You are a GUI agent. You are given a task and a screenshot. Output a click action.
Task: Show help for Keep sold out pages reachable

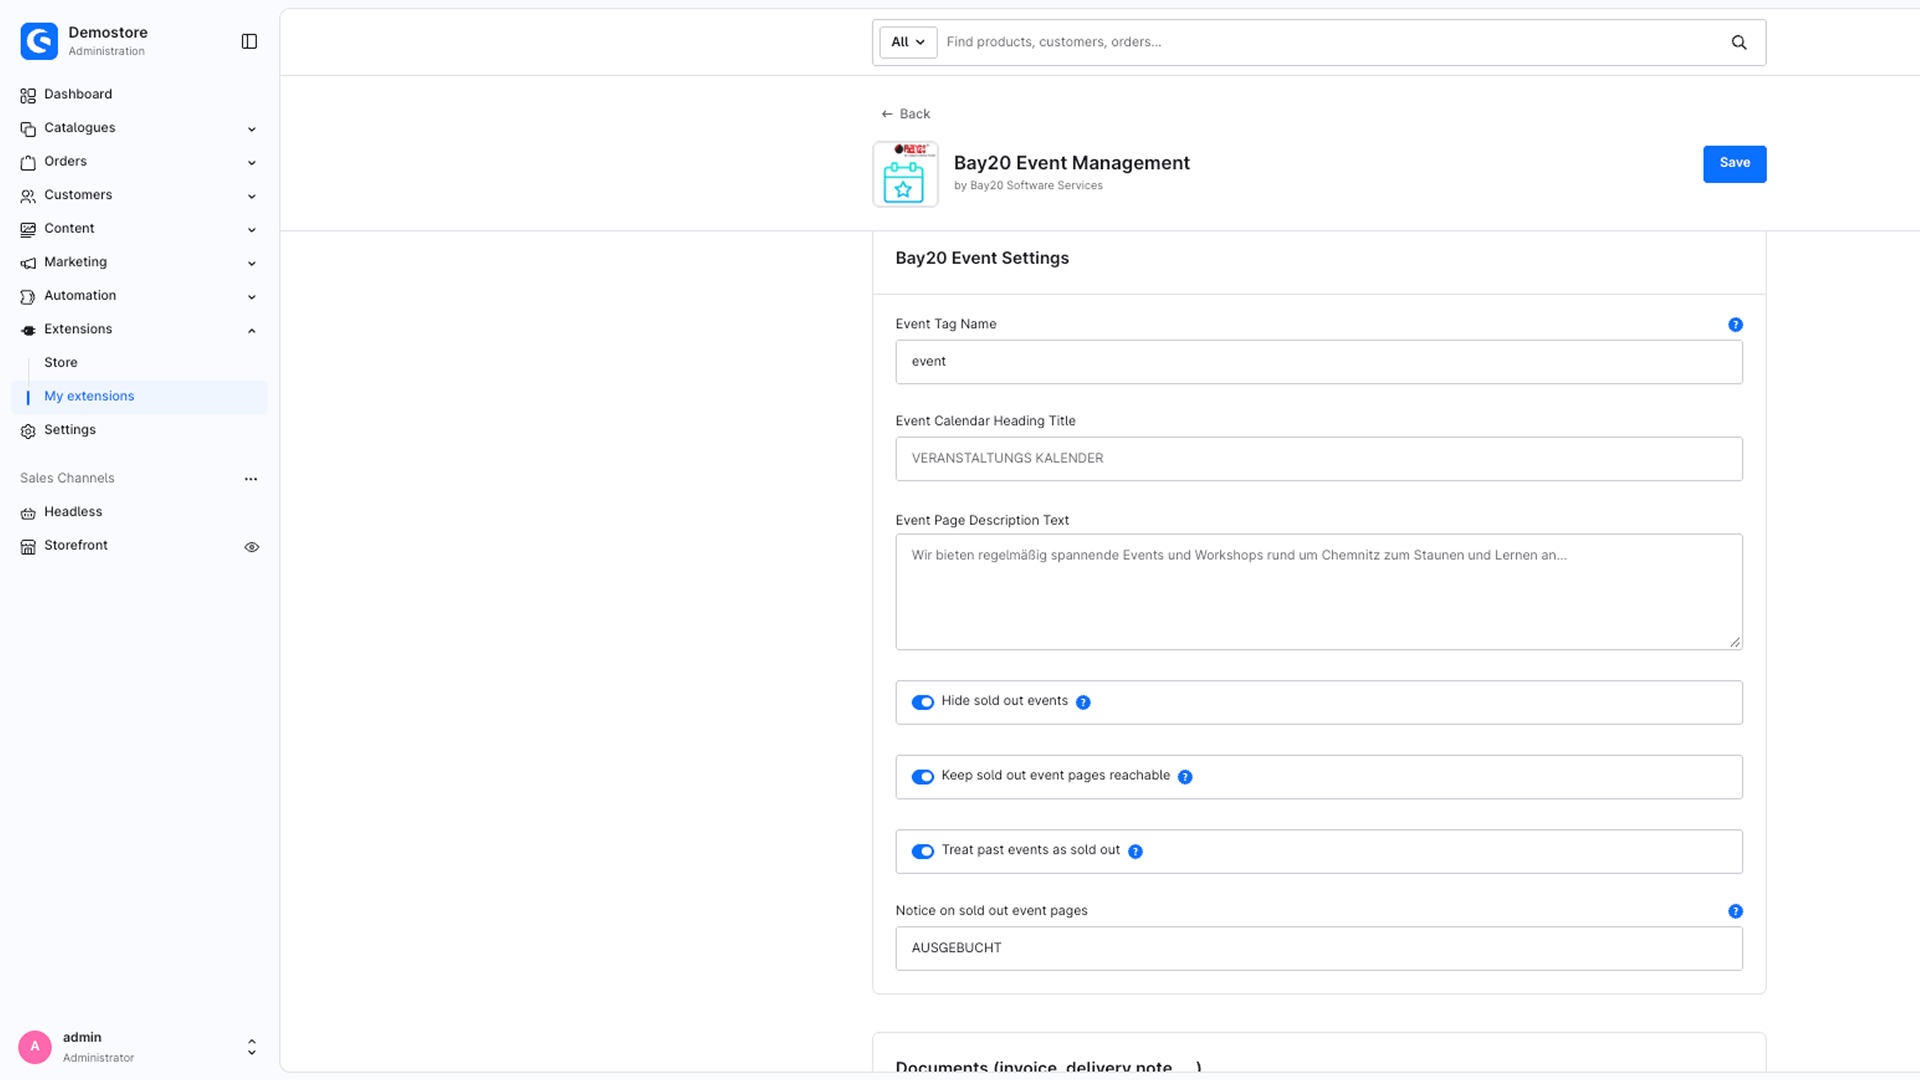coord(1185,777)
